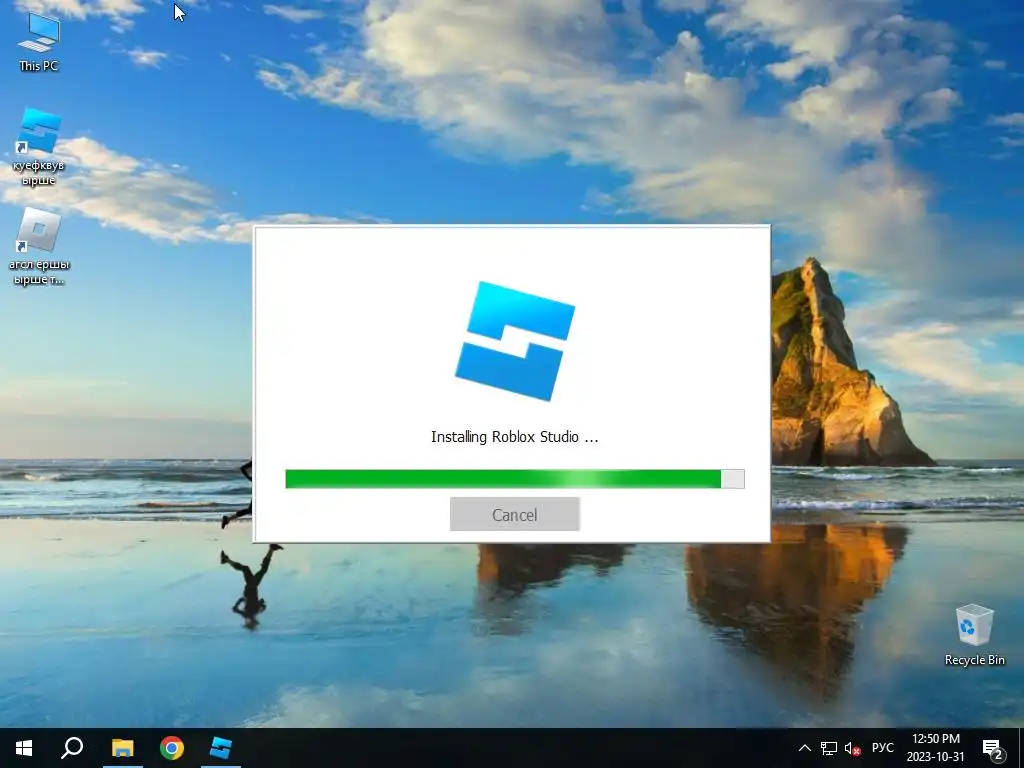Show hidden system tray icons
The height and width of the screenshot is (768, 1024).
[805, 748]
